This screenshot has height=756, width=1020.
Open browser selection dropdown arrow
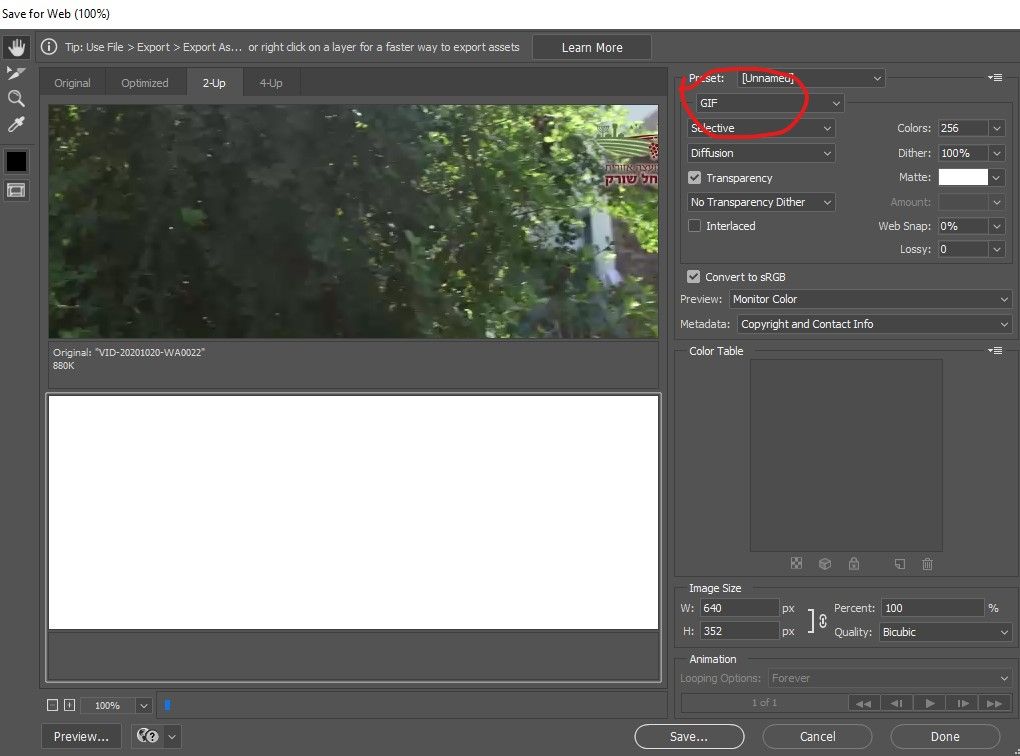[x=172, y=736]
